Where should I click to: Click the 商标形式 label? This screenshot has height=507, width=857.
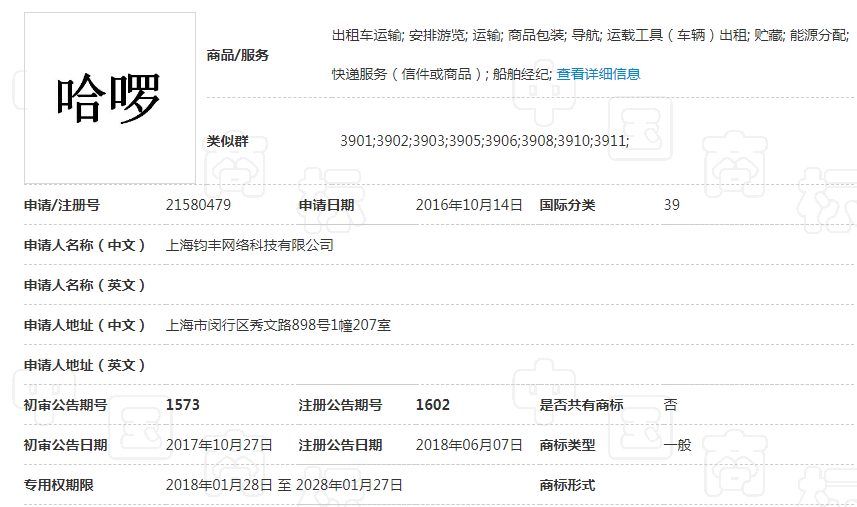point(567,485)
